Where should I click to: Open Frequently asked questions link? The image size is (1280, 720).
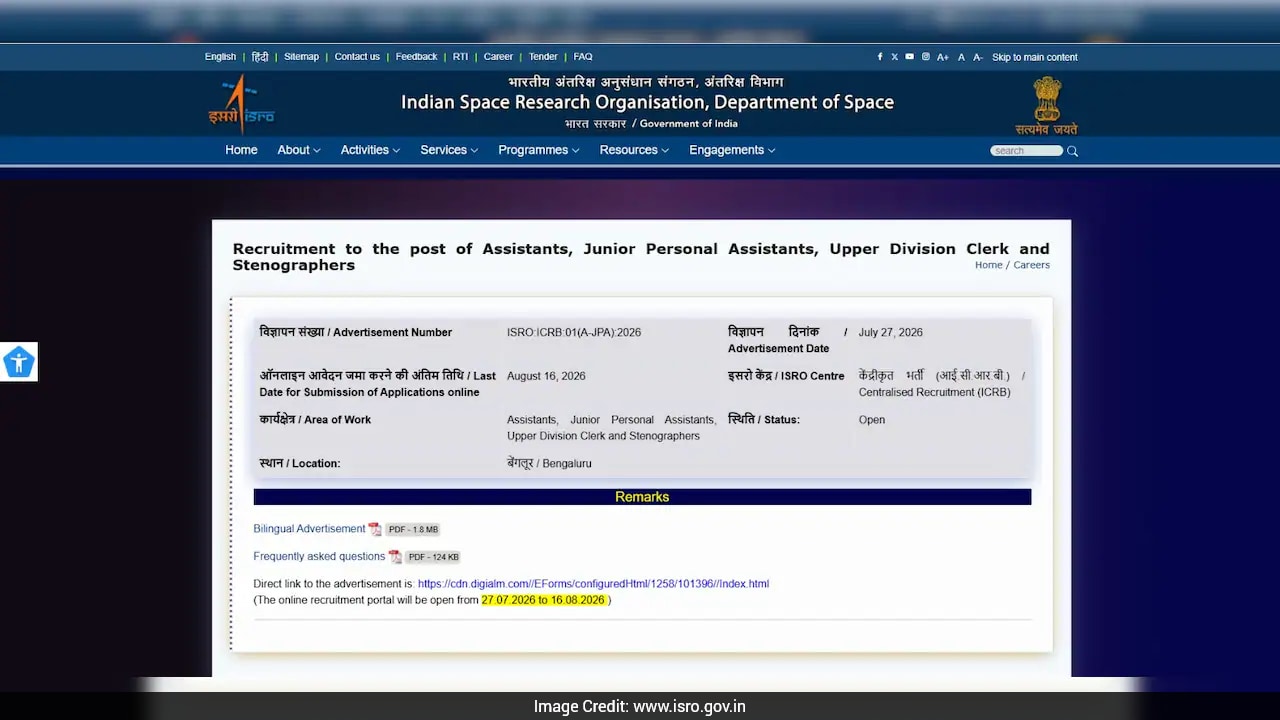click(x=319, y=557)
